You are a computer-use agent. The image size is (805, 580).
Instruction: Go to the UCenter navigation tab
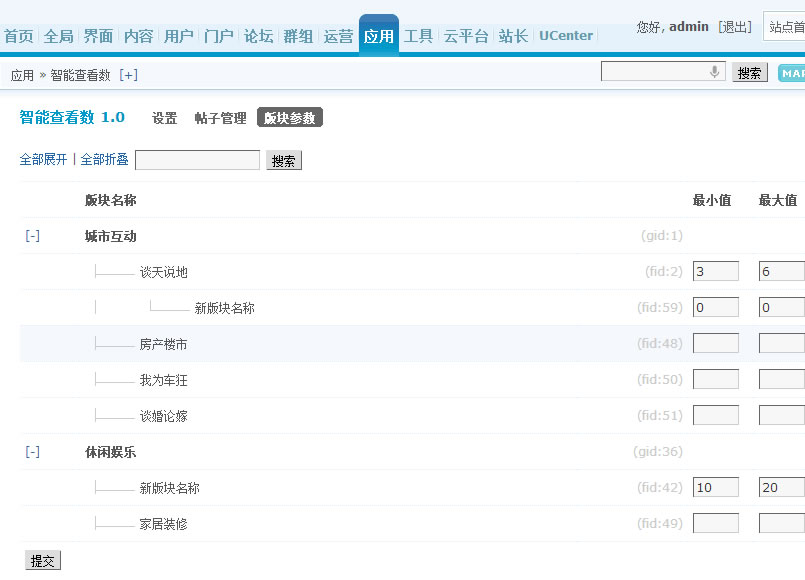[566, 36]
